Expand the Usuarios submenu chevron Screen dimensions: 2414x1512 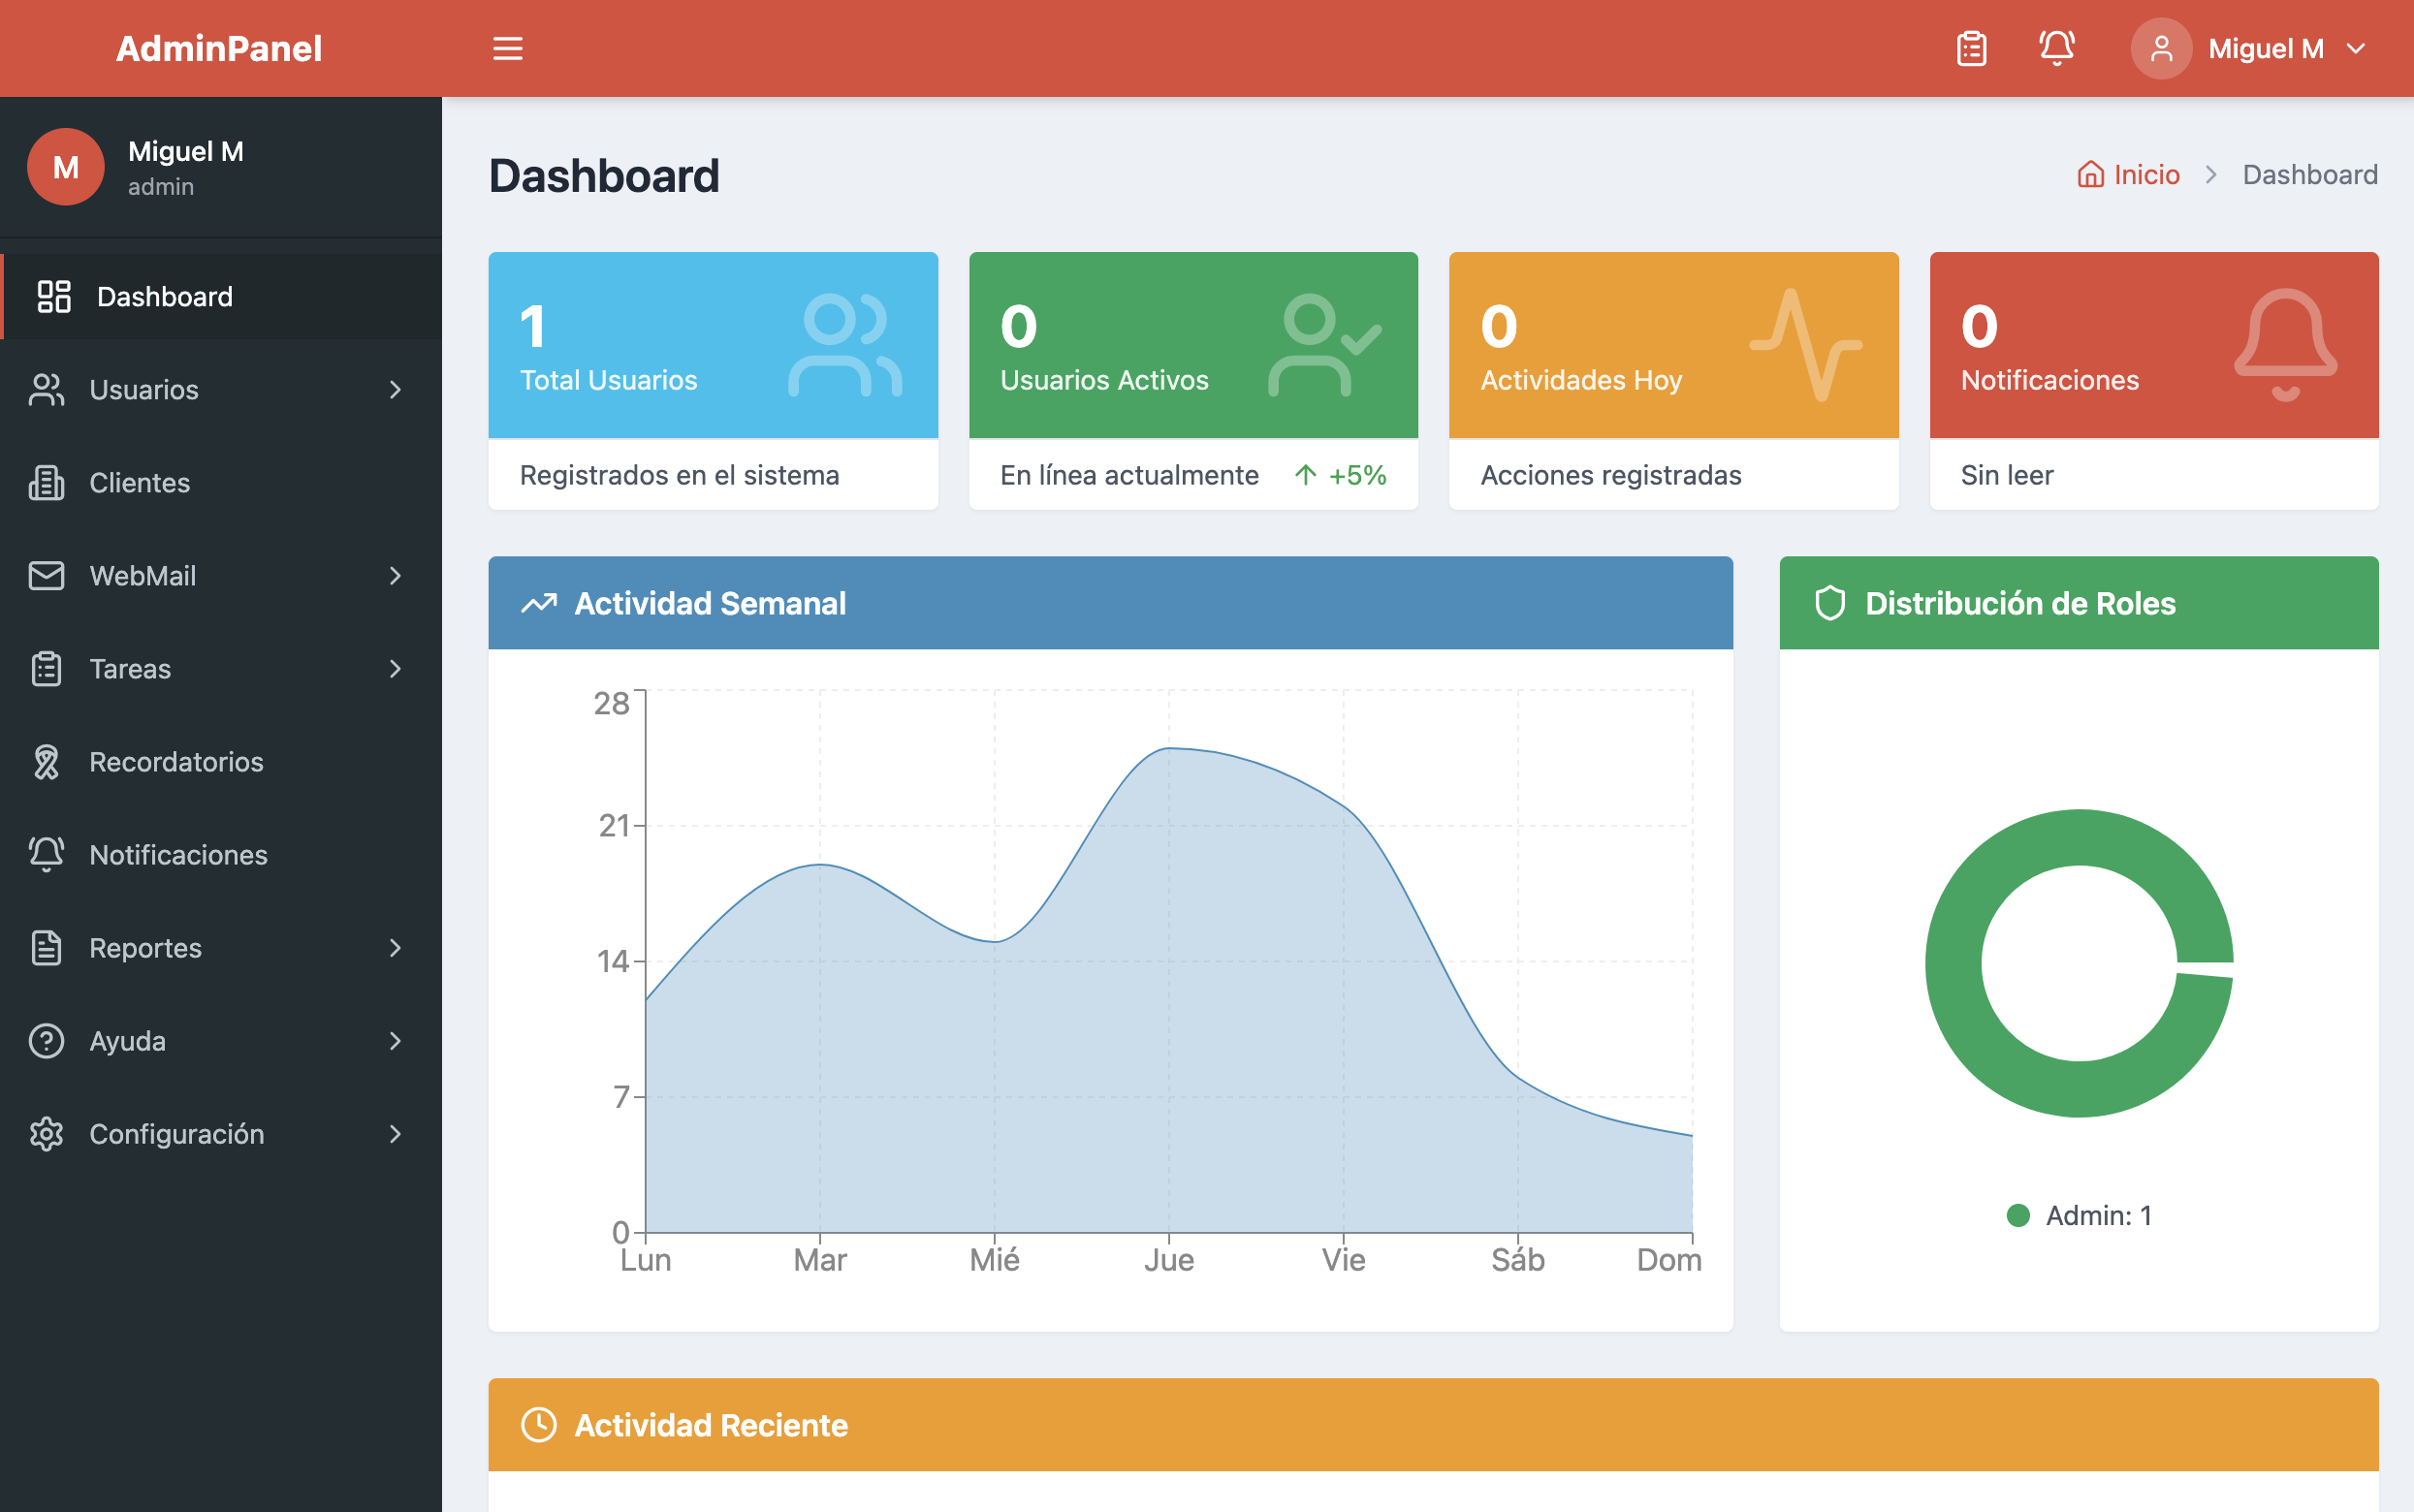click(x=396, y=389)
